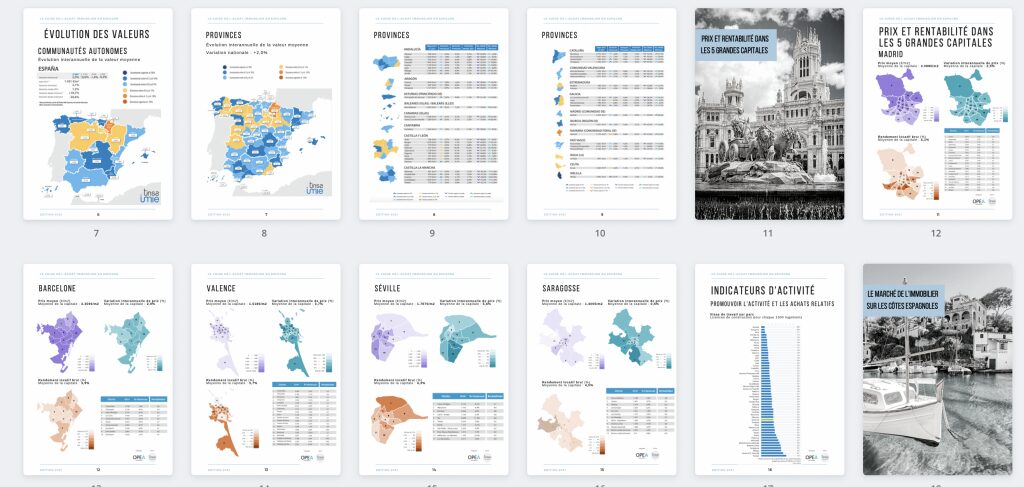Select the Provinces table page starting with Cataluña
This screenshot has width=1024, height=487.
(x=601, y=114)
